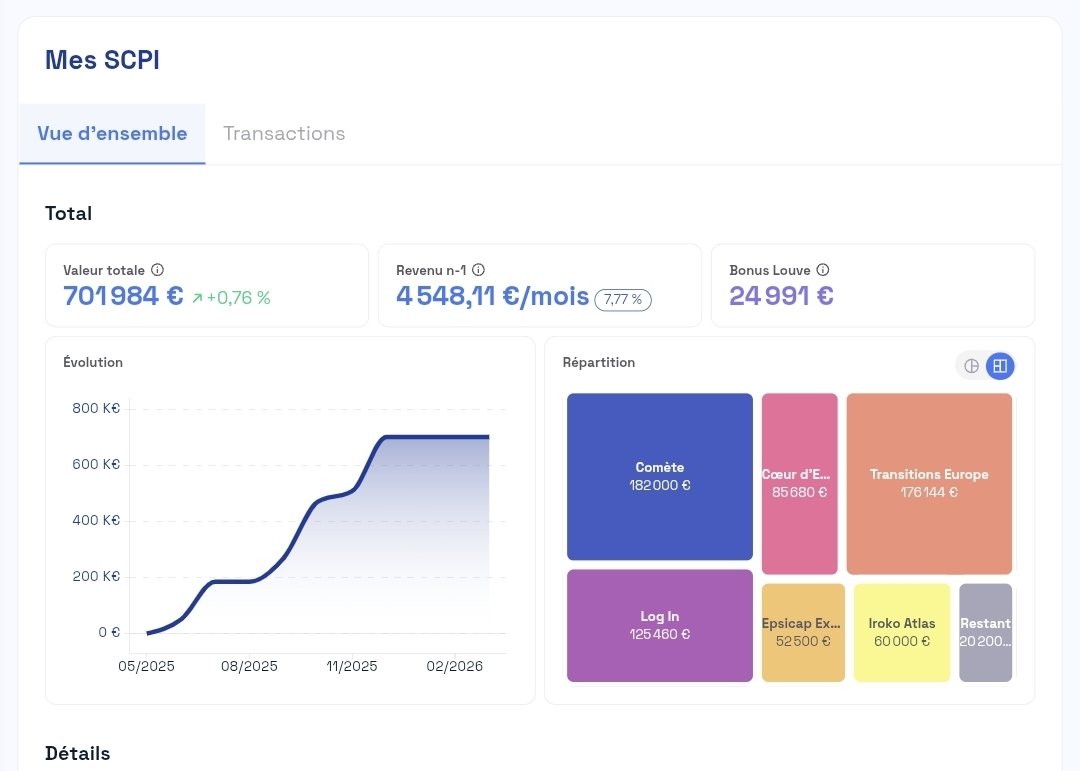Open the Transitions Europe tile
Viewport: 1080px width, 771px height.
click(929, 483)
